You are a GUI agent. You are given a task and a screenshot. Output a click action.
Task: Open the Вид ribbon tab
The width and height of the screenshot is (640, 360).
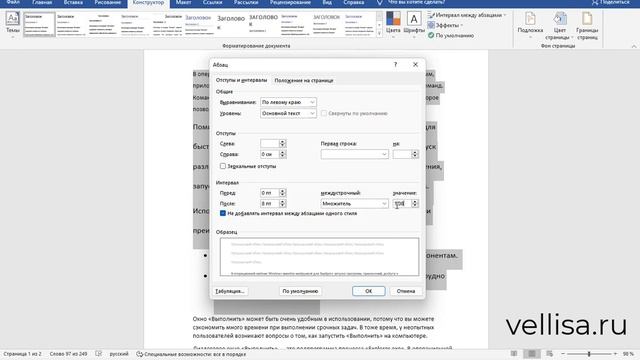[327, 2]
